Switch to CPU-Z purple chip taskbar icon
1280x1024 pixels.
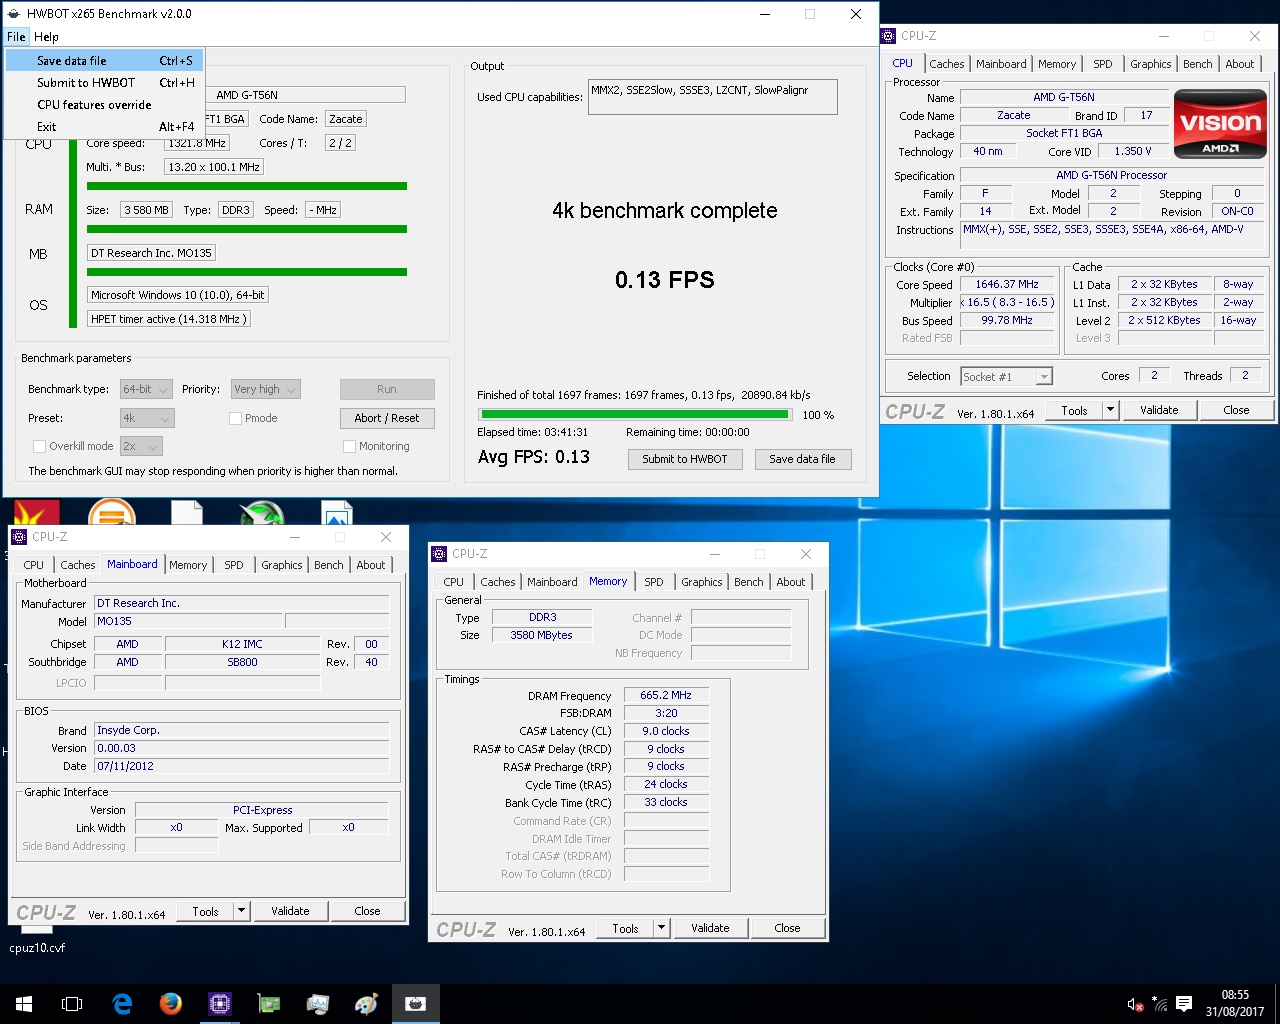coord(220,1004)
